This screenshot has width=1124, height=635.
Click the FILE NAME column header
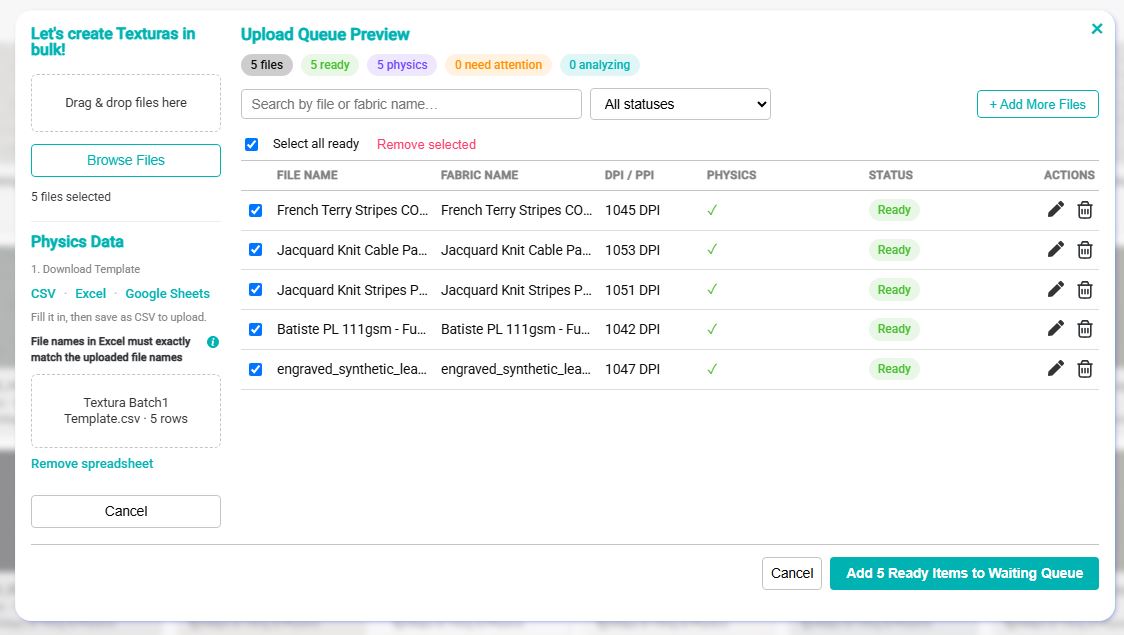307,175
